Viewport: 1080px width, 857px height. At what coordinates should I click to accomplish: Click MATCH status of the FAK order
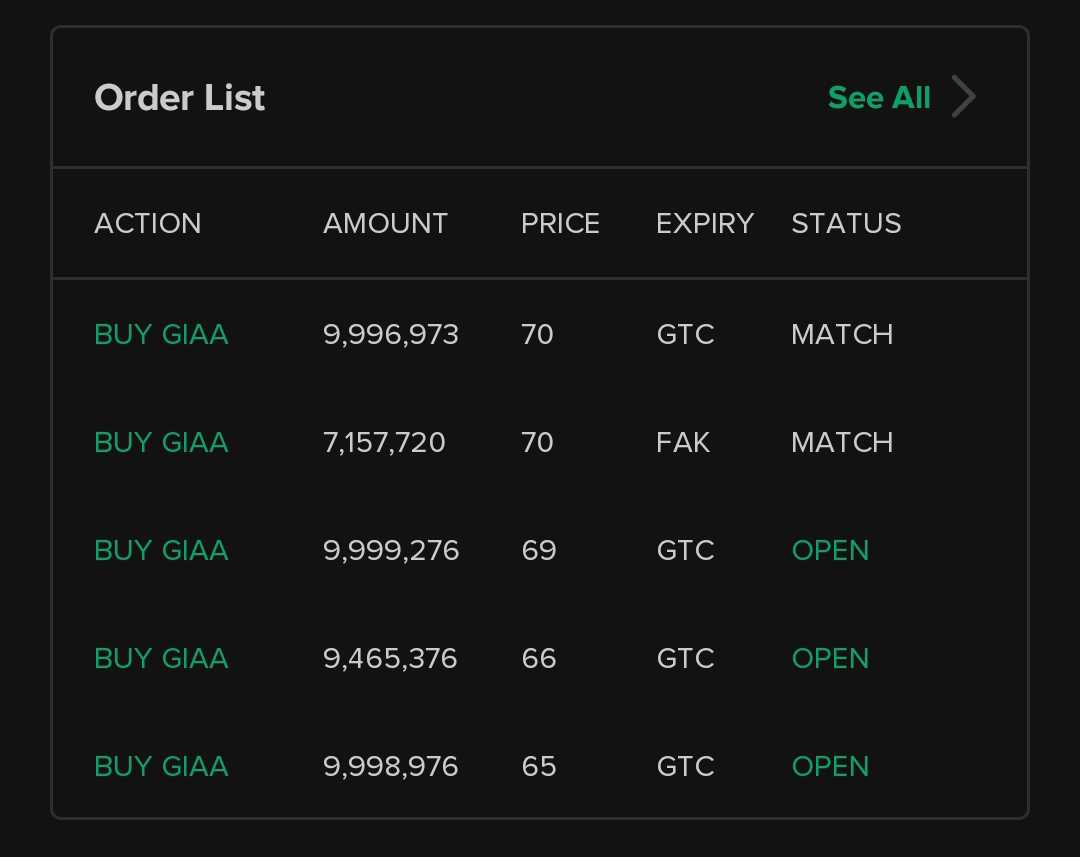[842, 442]
